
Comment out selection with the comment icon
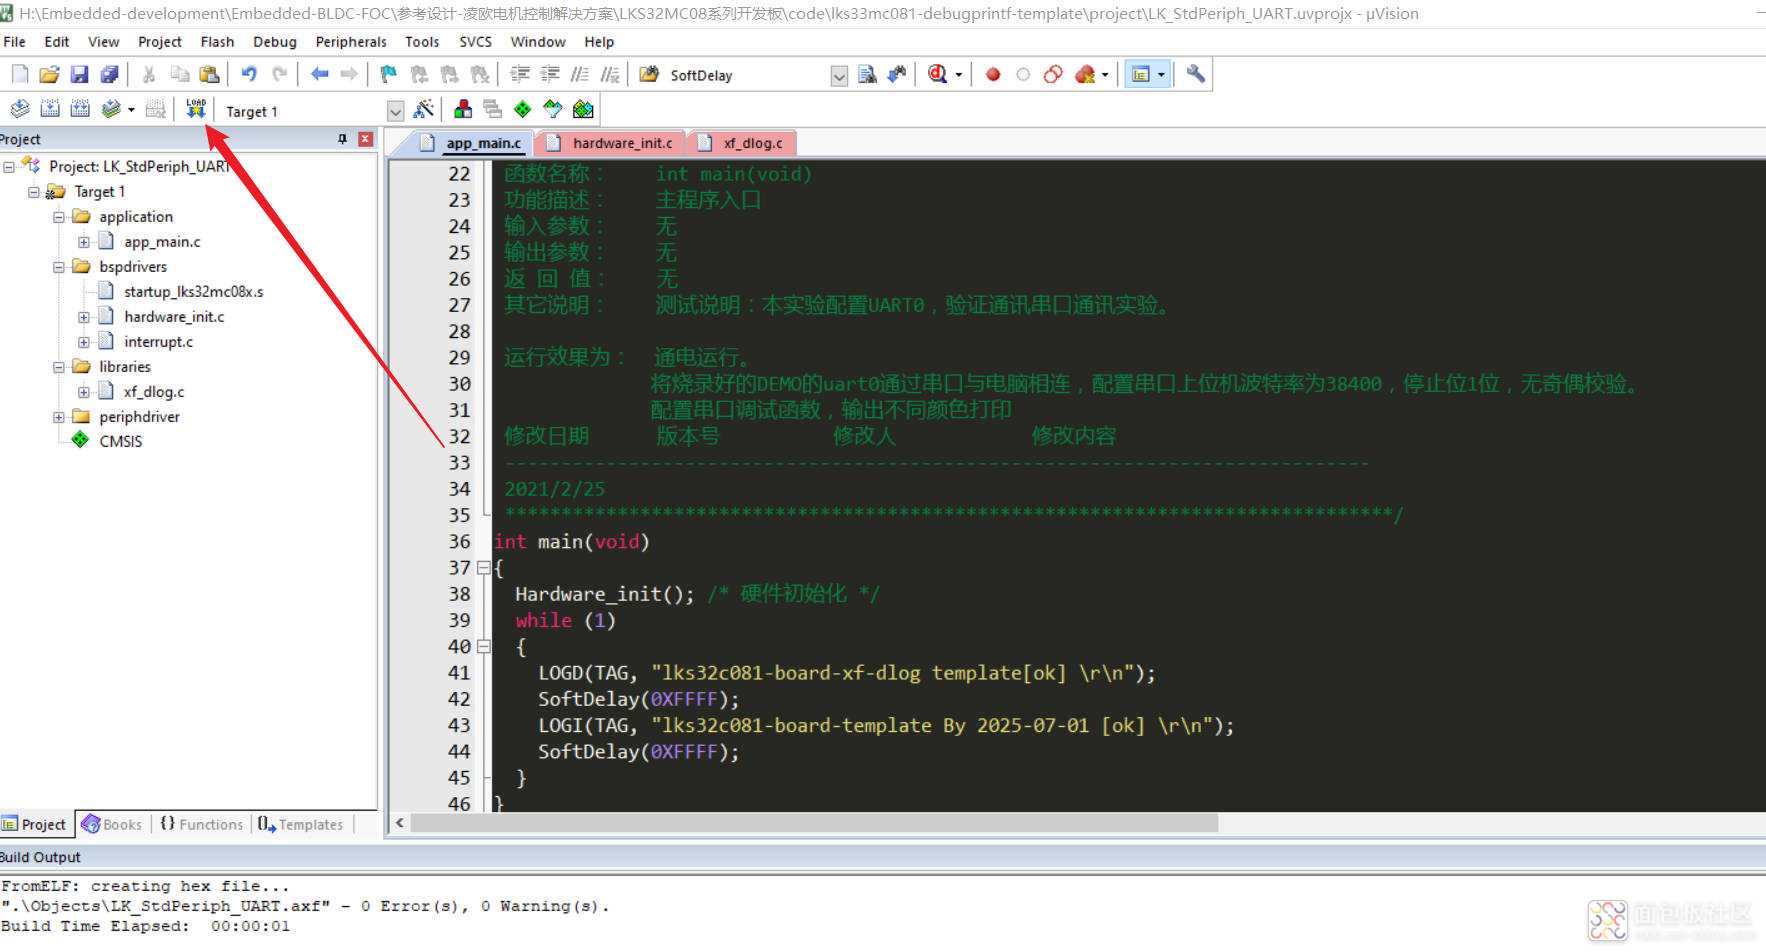pyautogui.click(x=580, y=74)
